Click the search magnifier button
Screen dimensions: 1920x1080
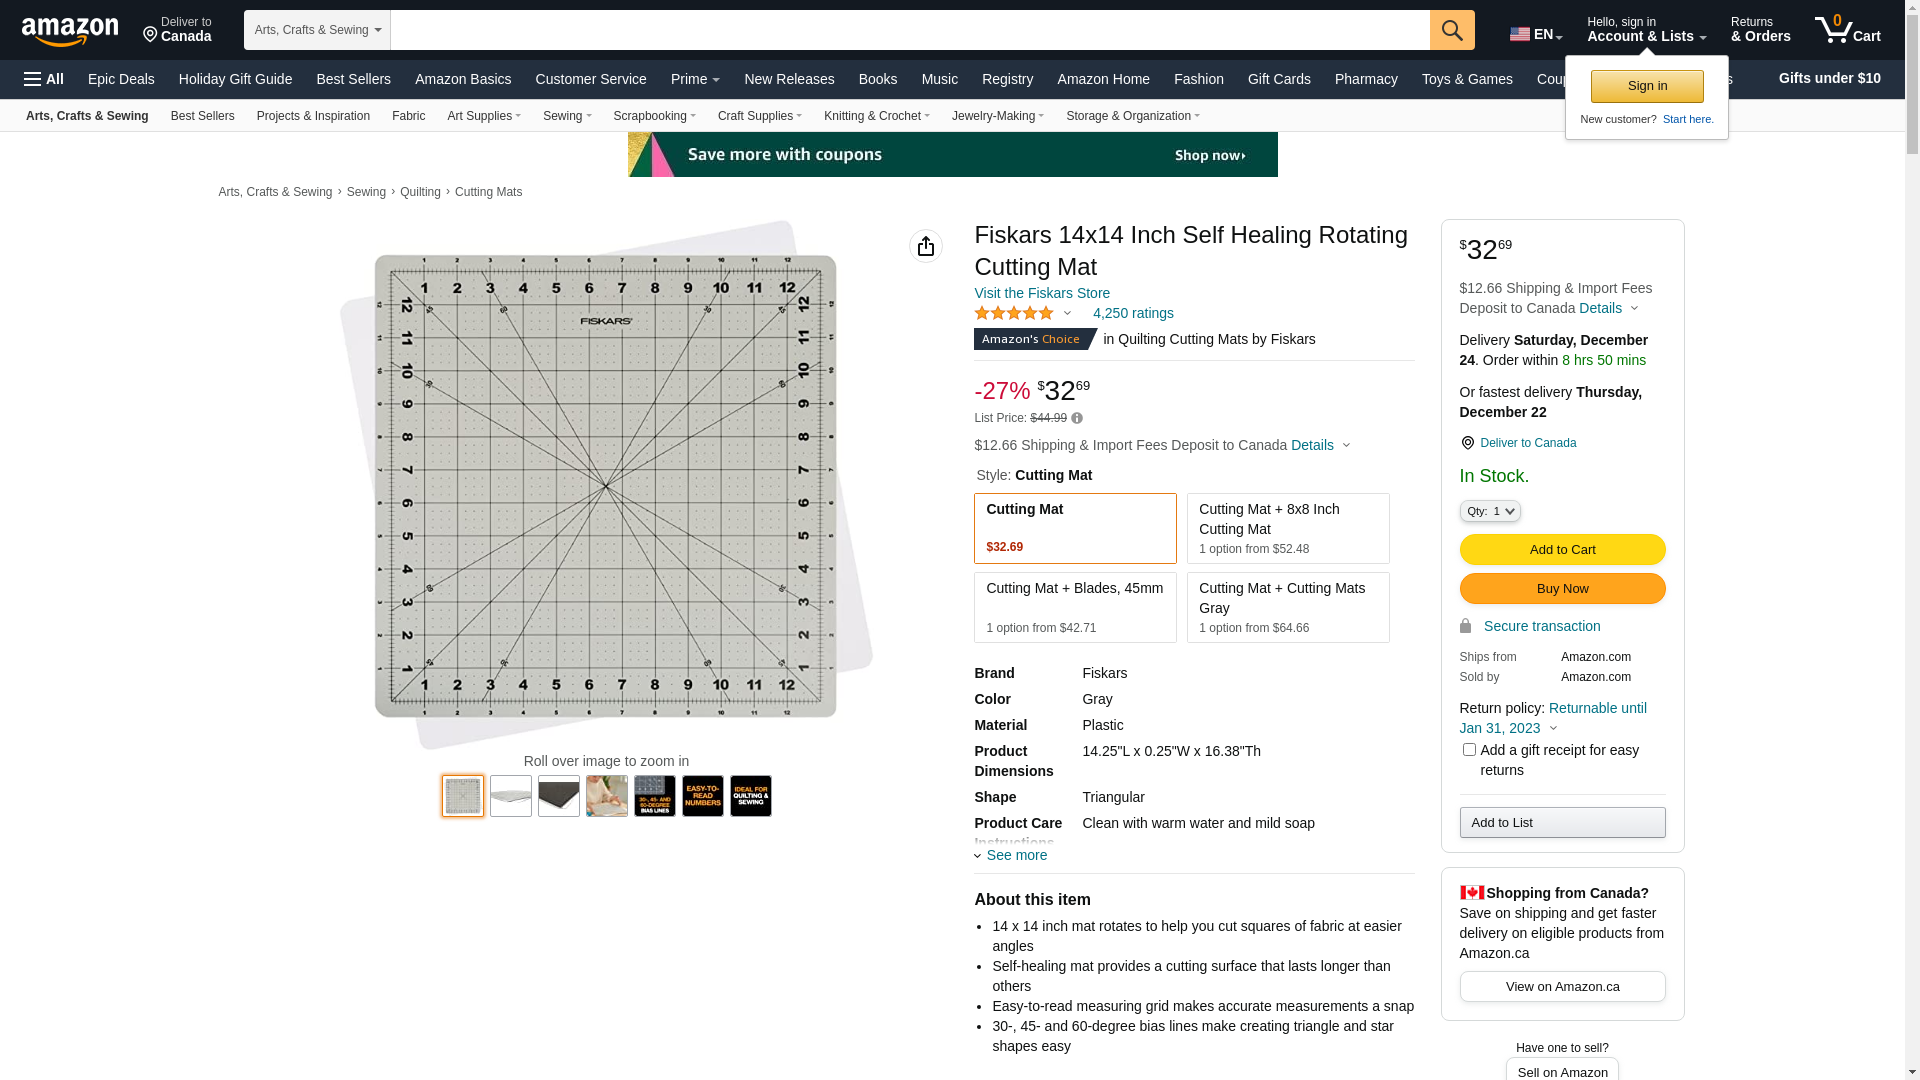pos(1452,30)
